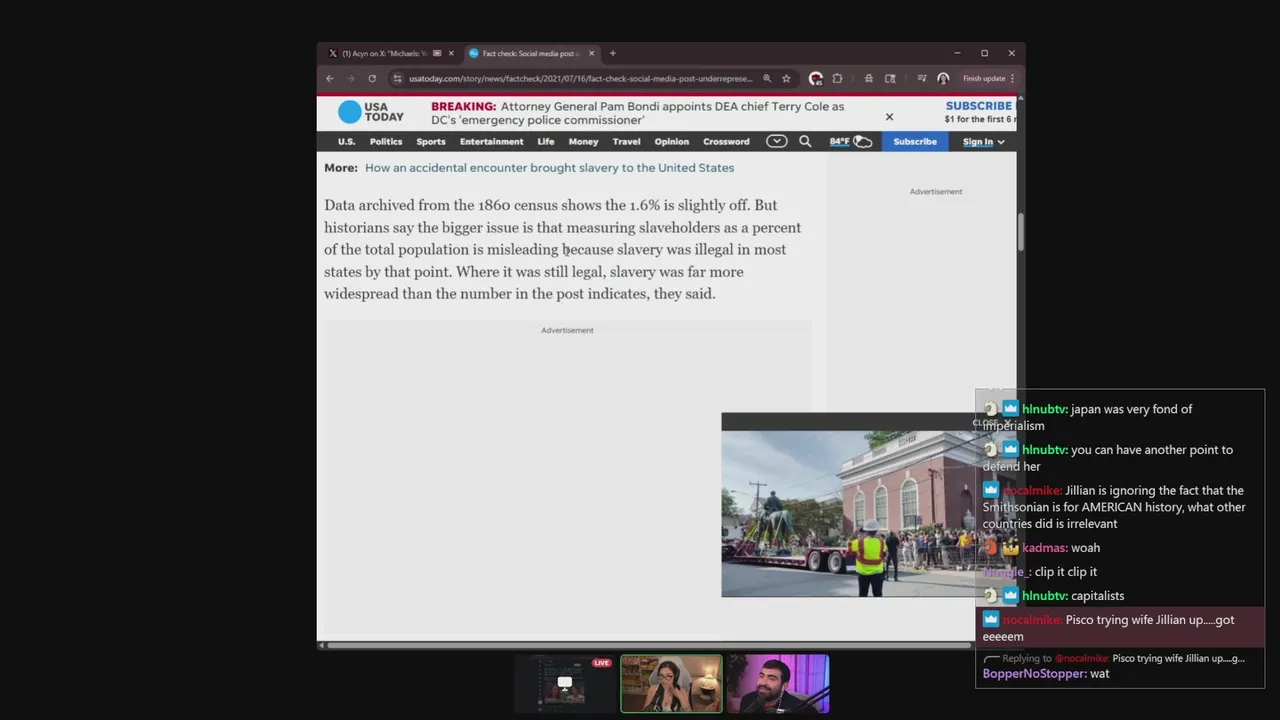Click the blue Subscribe button
Screen dimensions: 1280x720
(915, 142)
